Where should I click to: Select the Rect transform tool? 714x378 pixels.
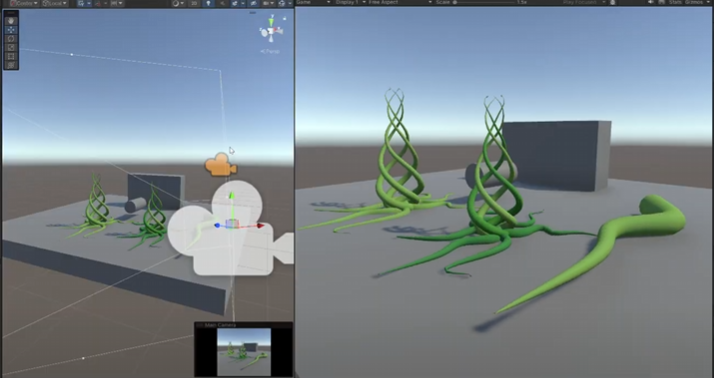[11, 56]
